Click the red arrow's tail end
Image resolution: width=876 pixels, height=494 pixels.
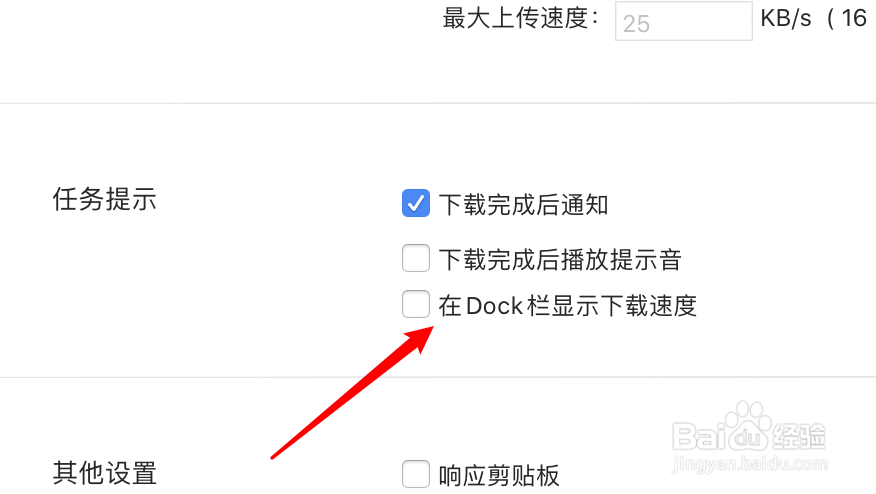tap(275, 455)
